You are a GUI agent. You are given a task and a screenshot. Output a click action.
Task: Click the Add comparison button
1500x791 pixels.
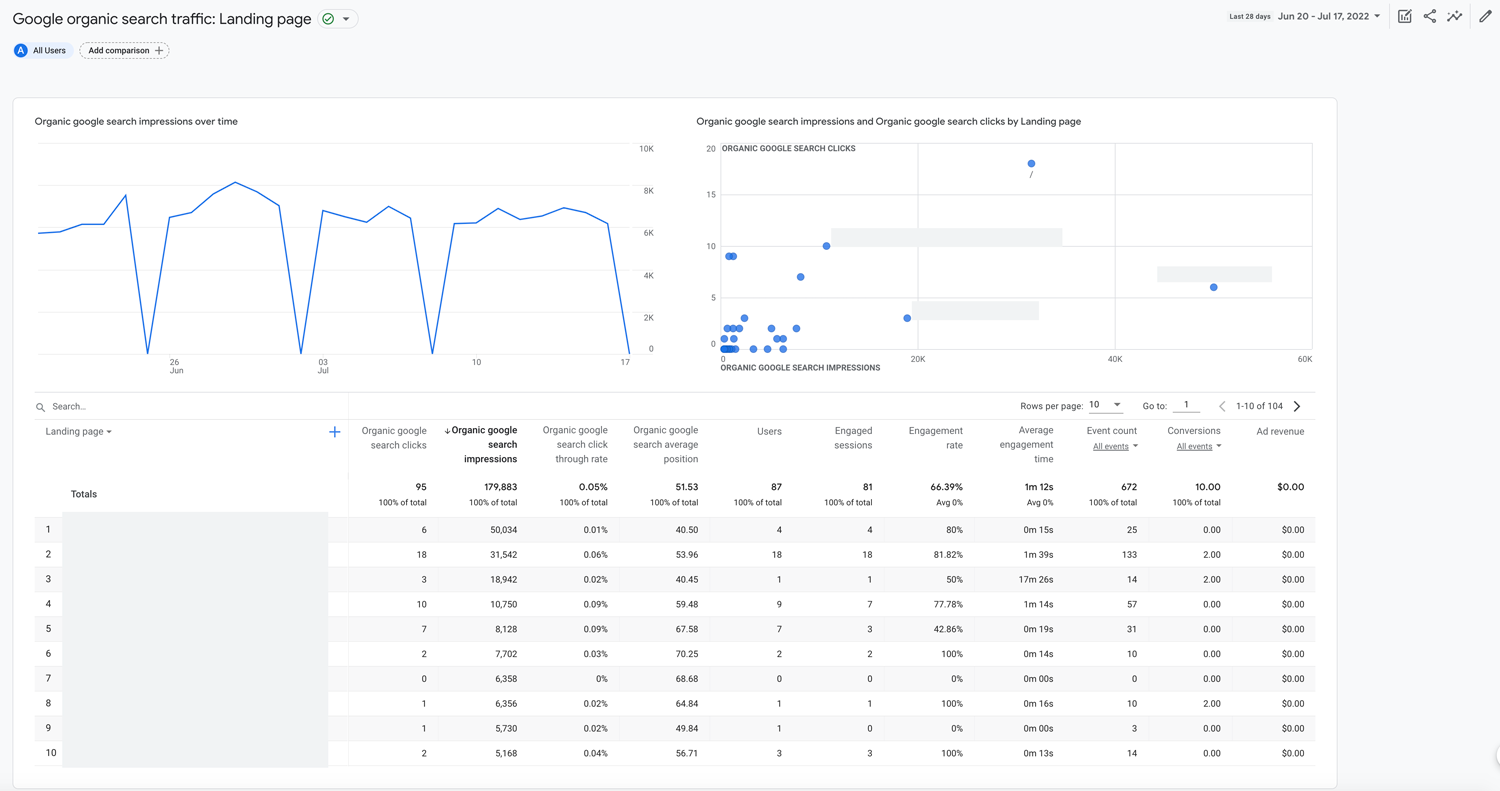pyautogui.click(x=124, y=50)
